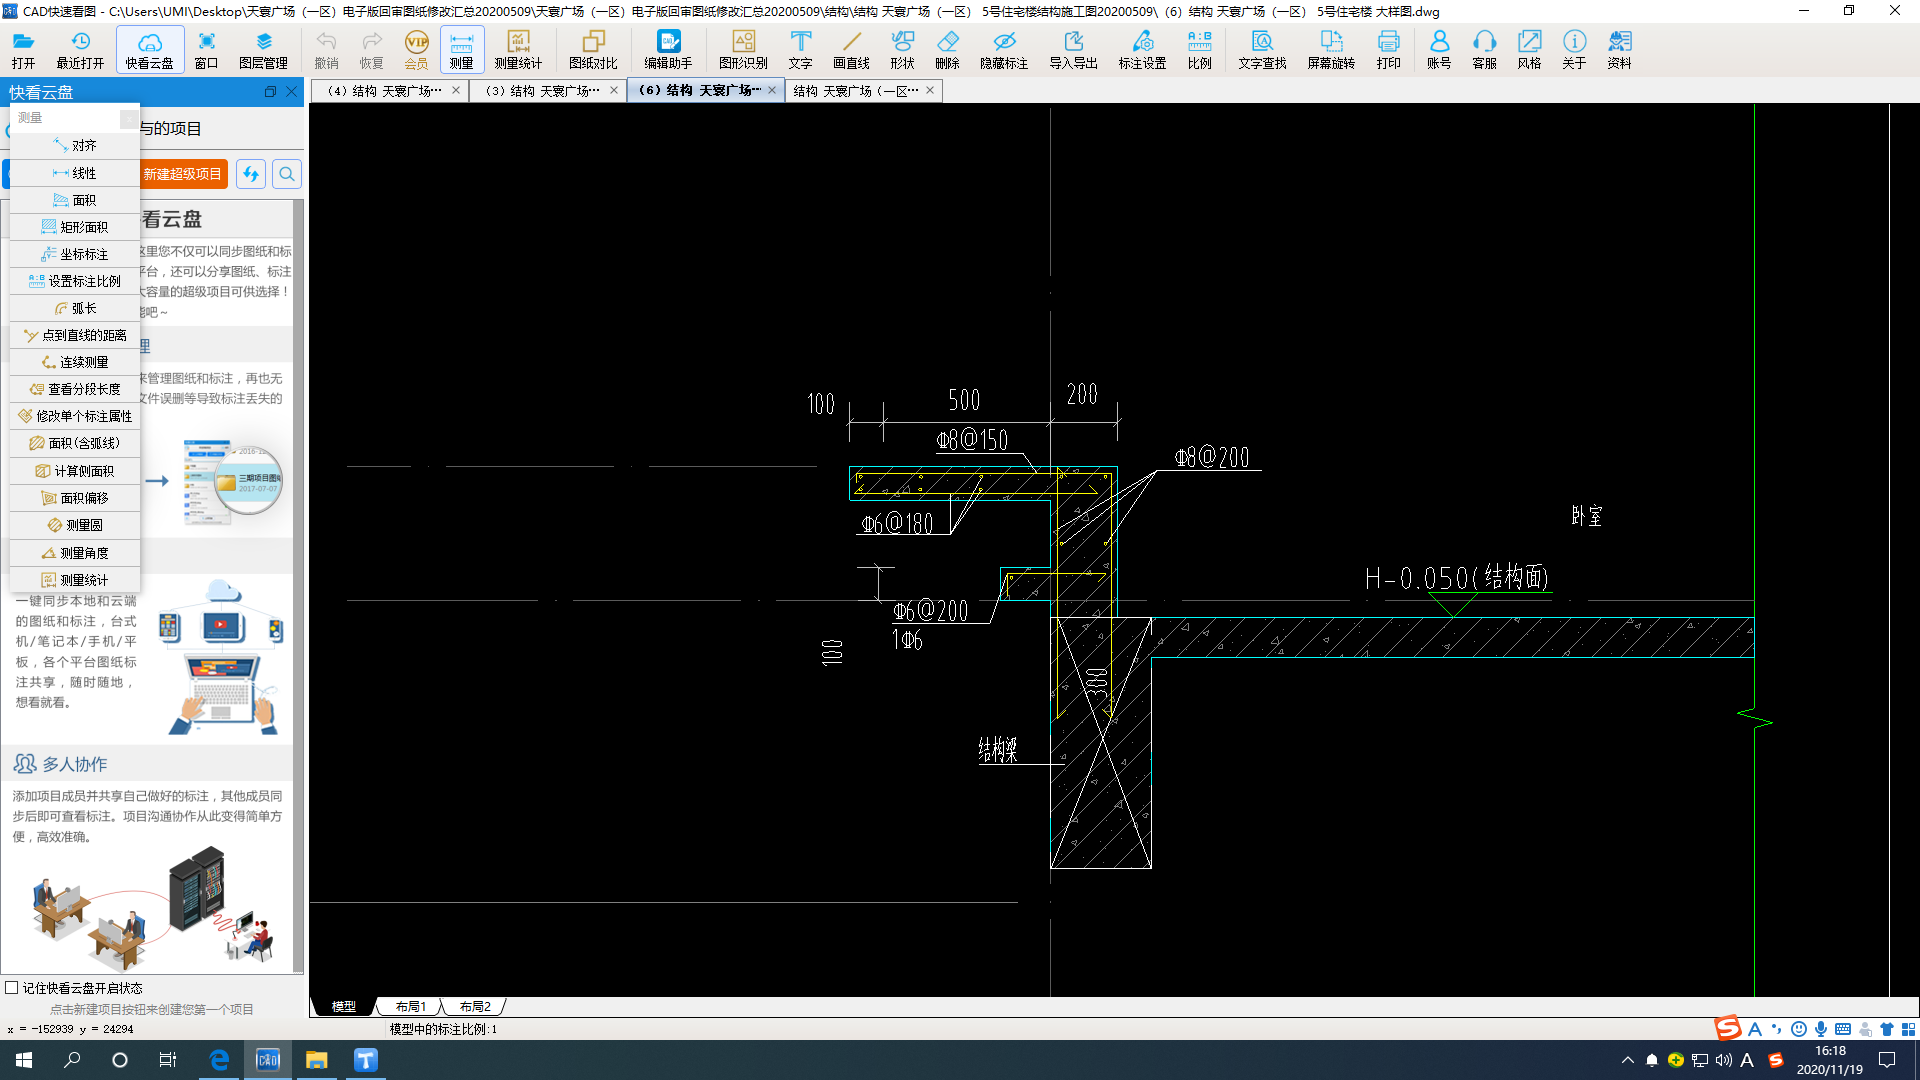Select the 文字 text tool
The width and height of the screenshot is (1920, 1080).
800,49
